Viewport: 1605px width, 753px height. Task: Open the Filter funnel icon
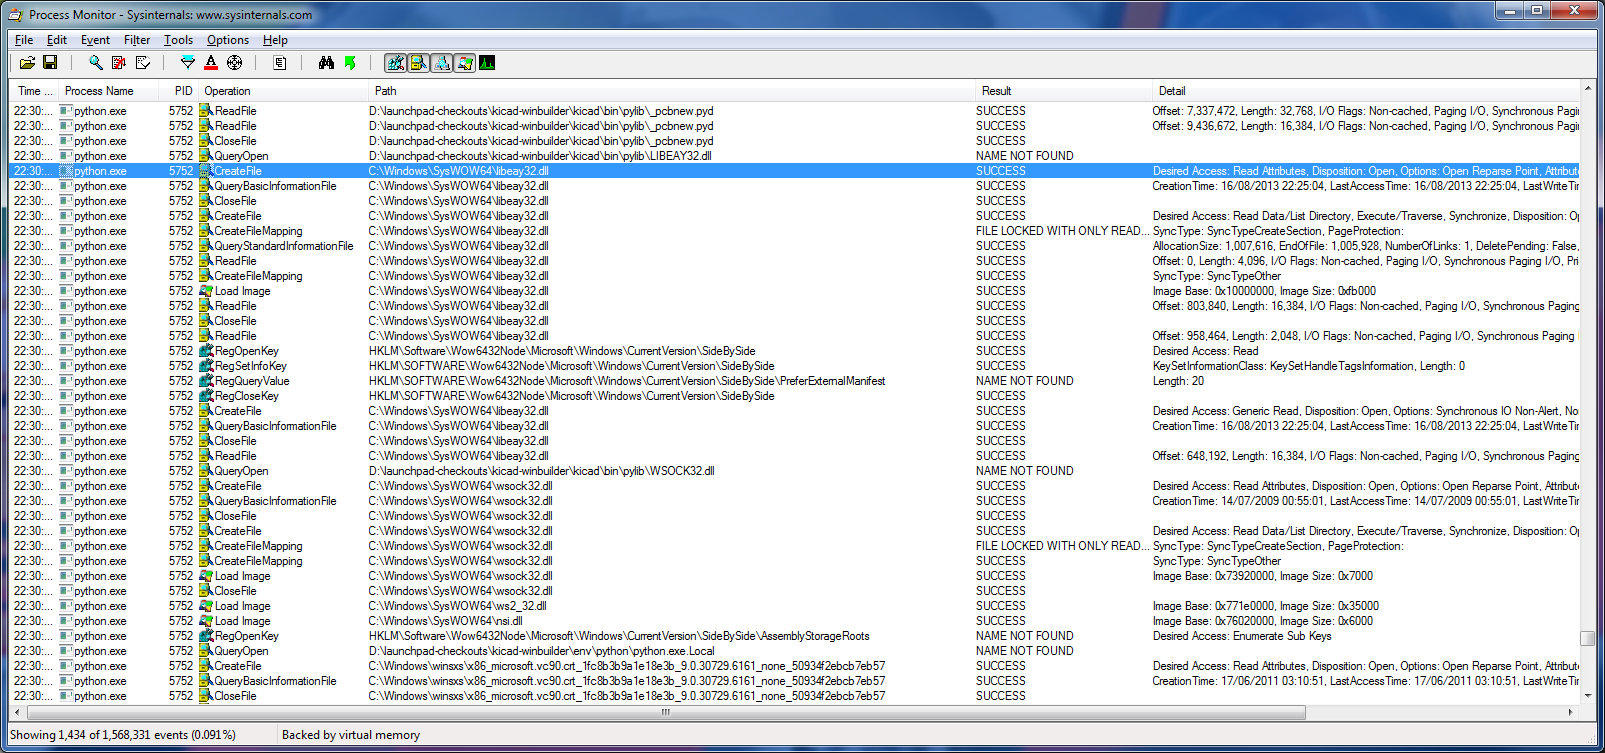tap(187, 63)
